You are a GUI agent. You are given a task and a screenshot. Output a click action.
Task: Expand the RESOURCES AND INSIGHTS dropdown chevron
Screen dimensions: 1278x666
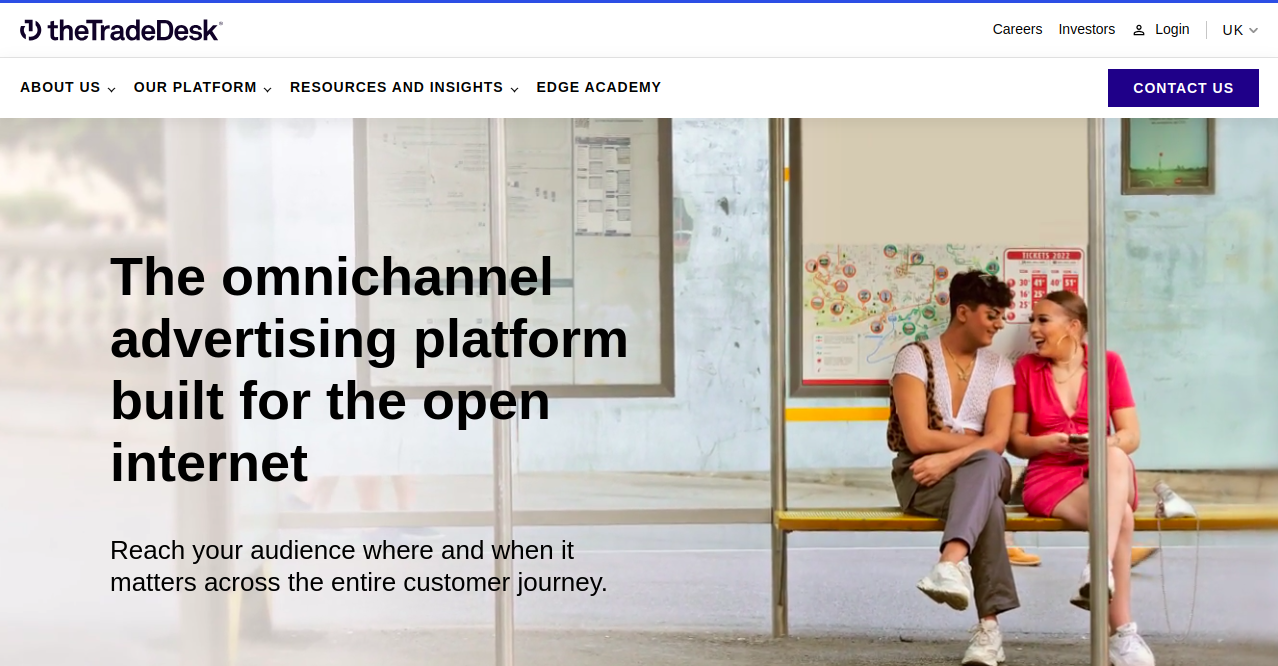[515, 89]
